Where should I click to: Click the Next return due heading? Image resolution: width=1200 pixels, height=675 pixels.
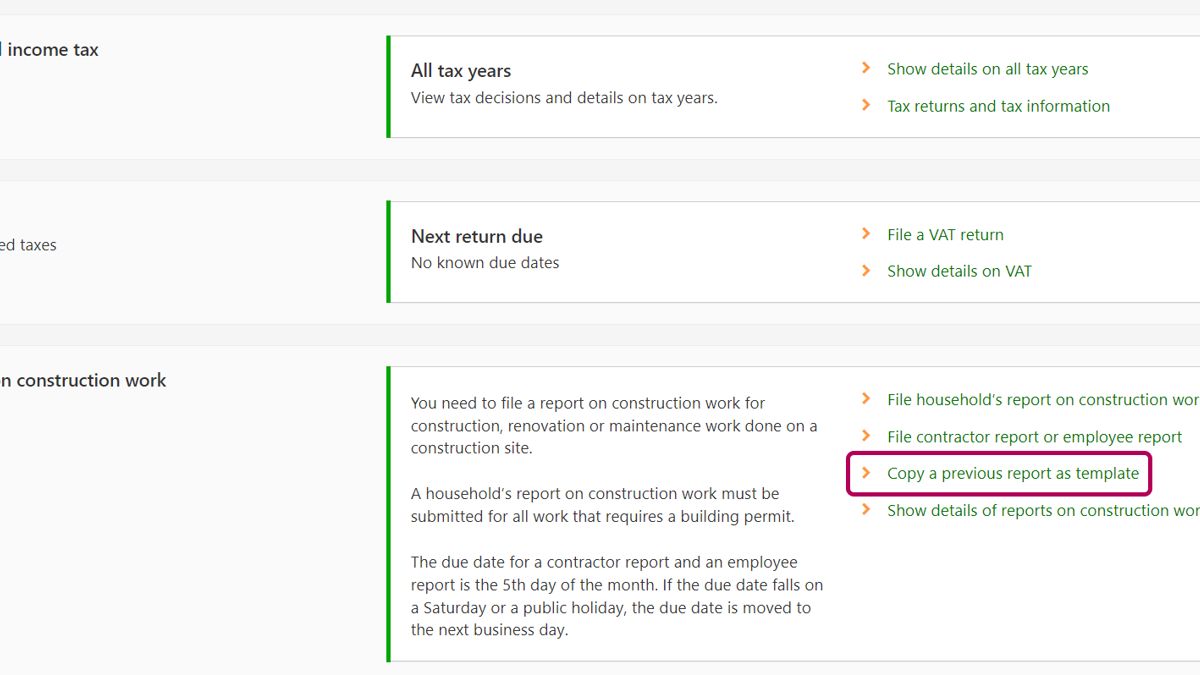(x=477, y=237)
